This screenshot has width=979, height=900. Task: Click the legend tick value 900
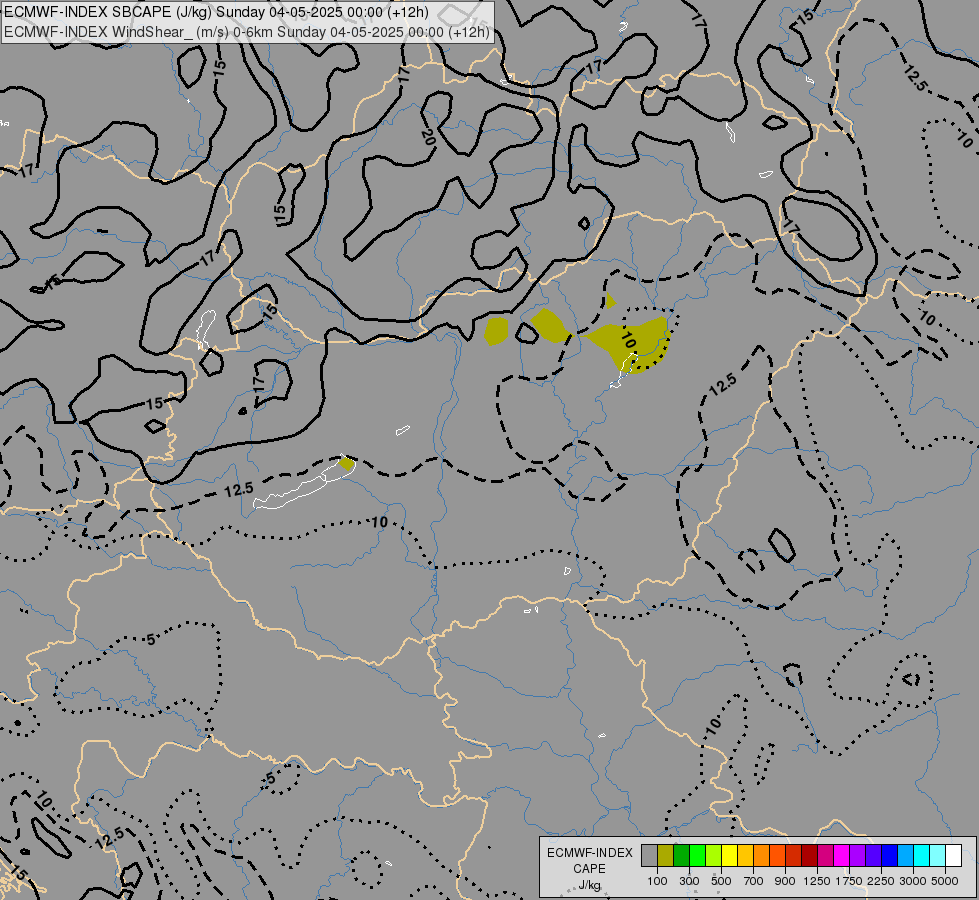click(x=785, y=881)
